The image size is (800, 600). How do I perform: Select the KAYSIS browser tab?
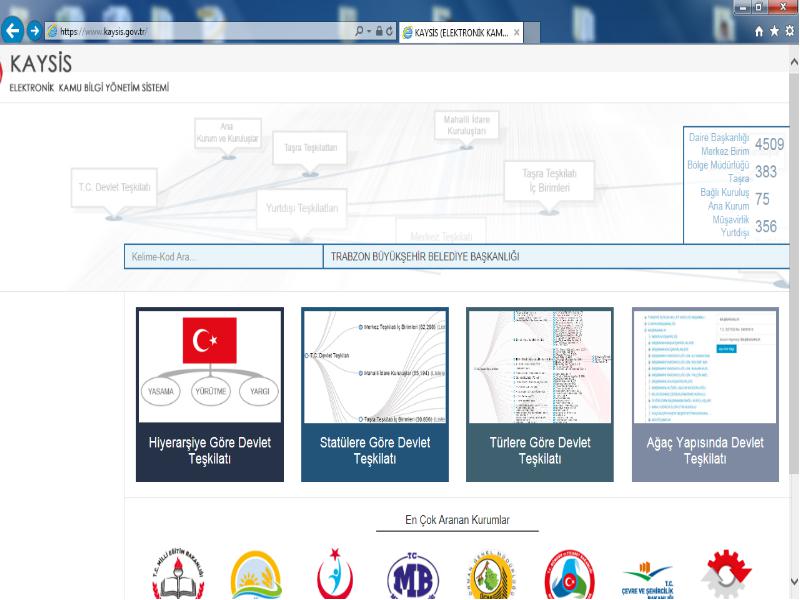pos(461,33)
